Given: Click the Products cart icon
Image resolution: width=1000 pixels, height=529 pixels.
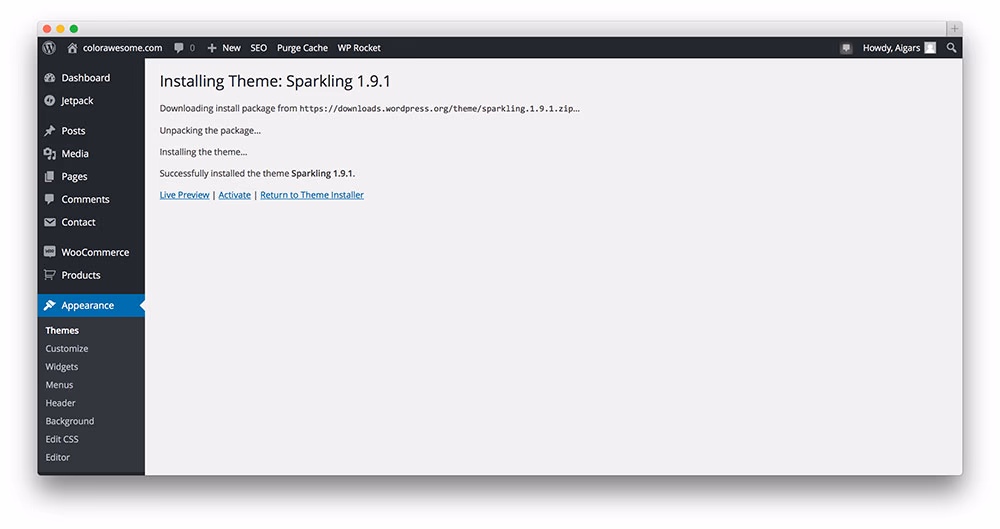Looking at the screenshot, I should [50, 275].
